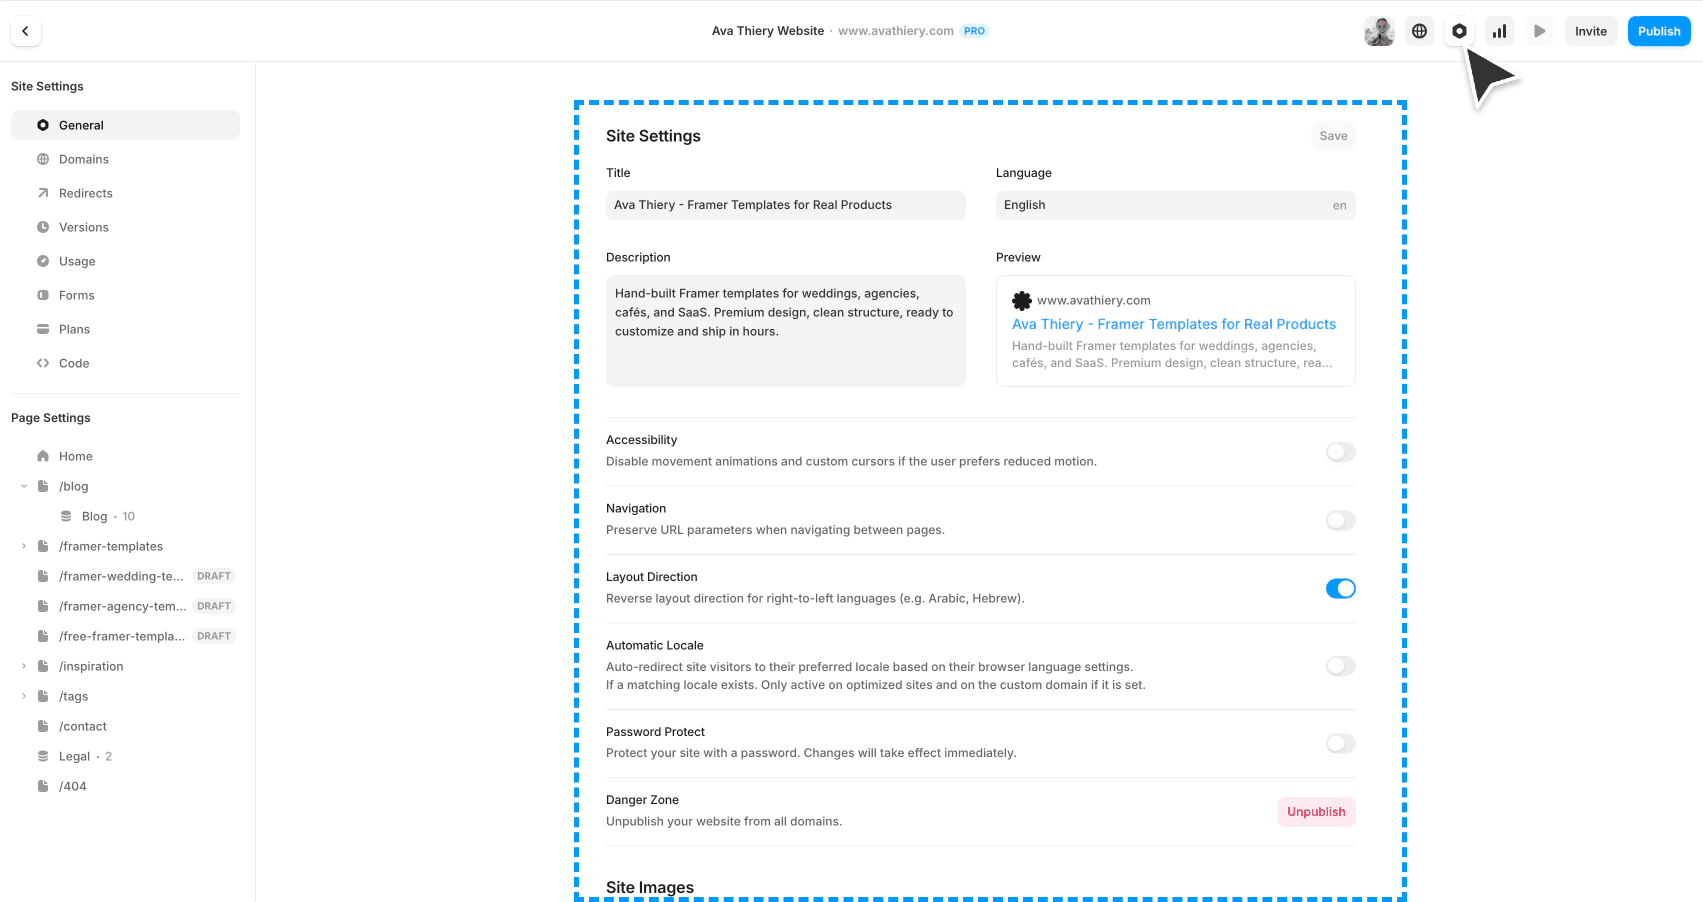
Task: Click the "Site Images" section heading
Action: pyautogui.click(x=650, y=887)
